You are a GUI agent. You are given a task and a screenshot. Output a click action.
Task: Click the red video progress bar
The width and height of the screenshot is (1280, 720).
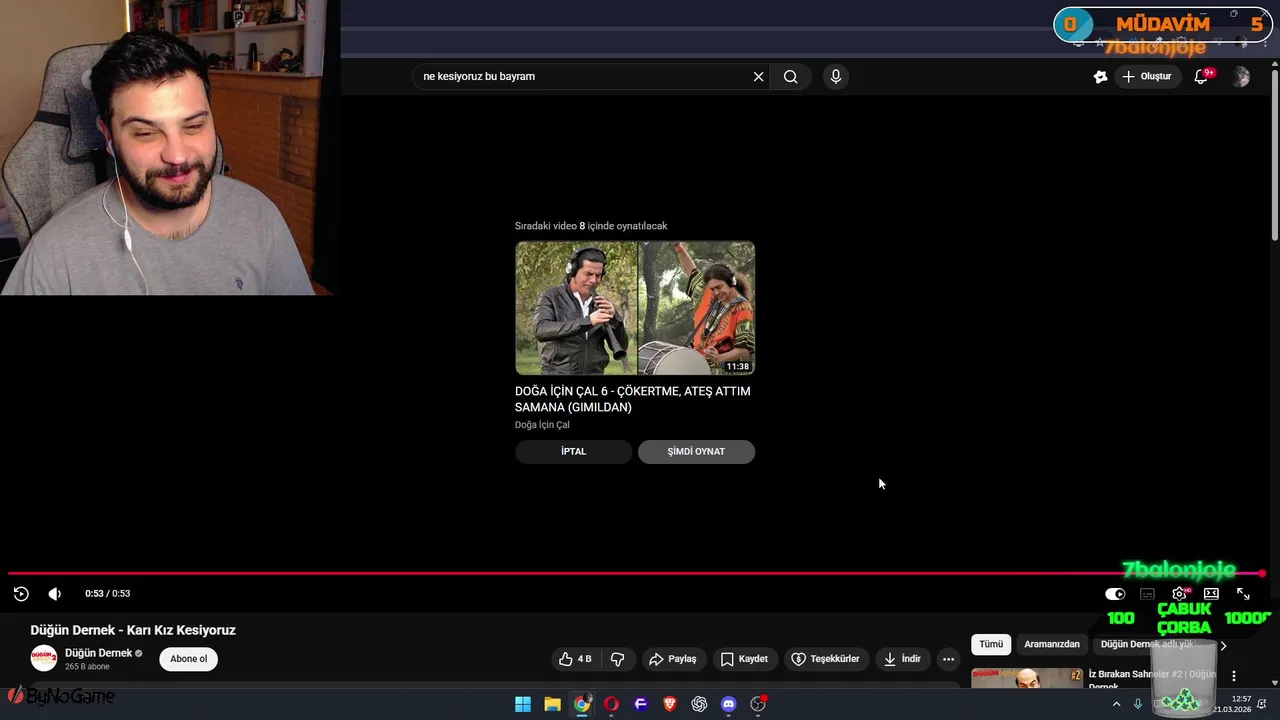click(x=636, y=573)
